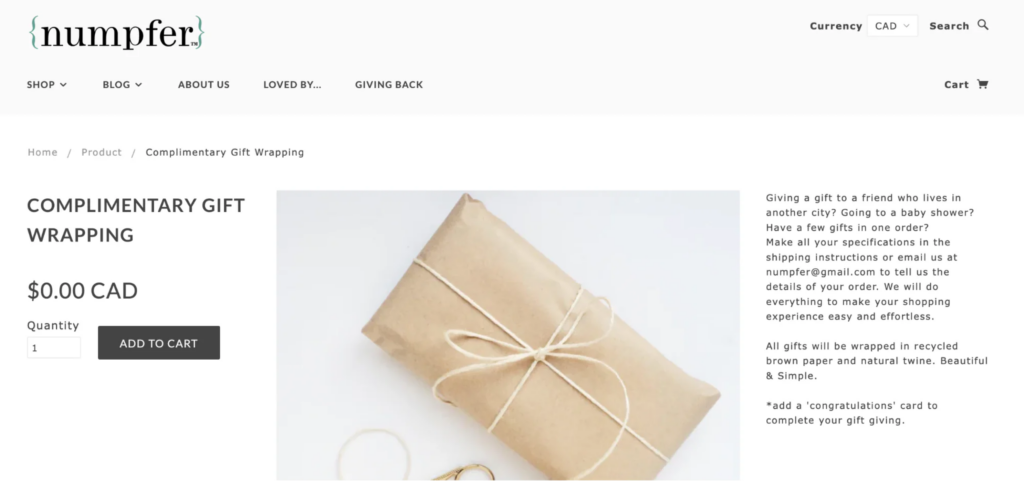This screenshot has height=481, width=1024.
Task: Click the Currency label
Action: [836, 26]
